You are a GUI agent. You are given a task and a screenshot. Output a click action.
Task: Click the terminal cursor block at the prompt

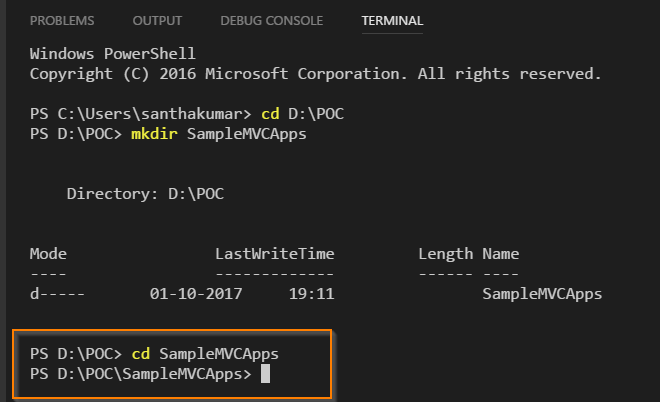[x=265, y=374]
